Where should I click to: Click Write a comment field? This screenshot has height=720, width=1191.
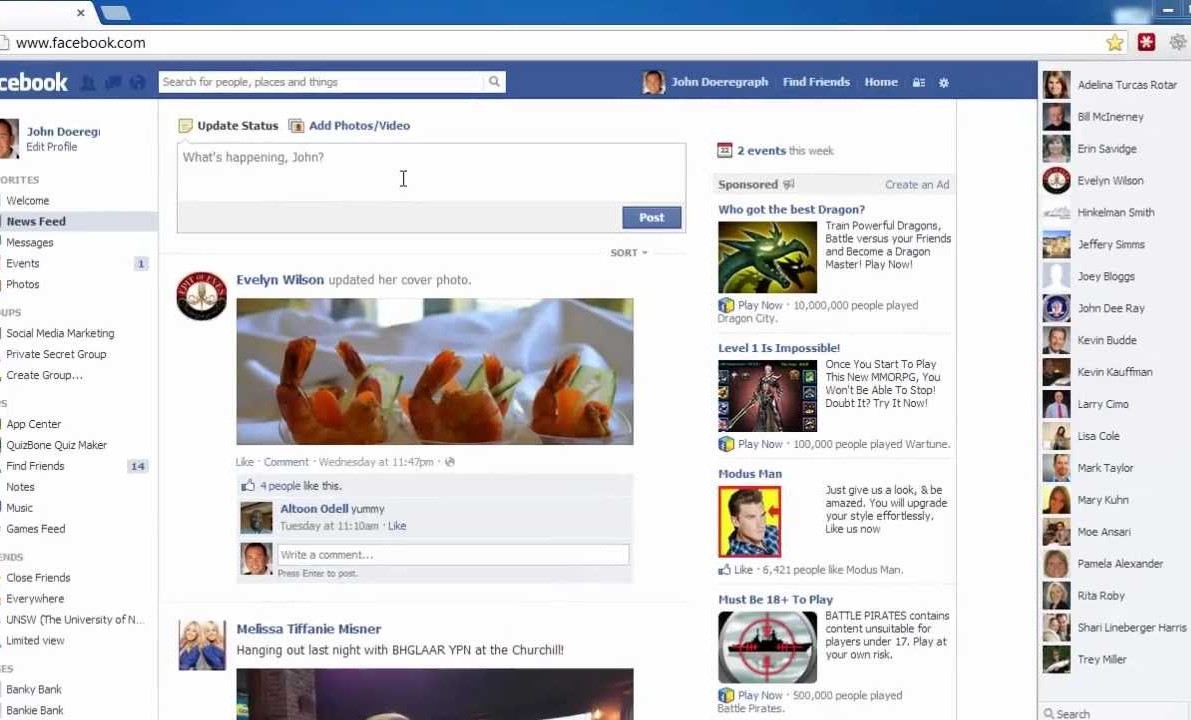[453, 554]
